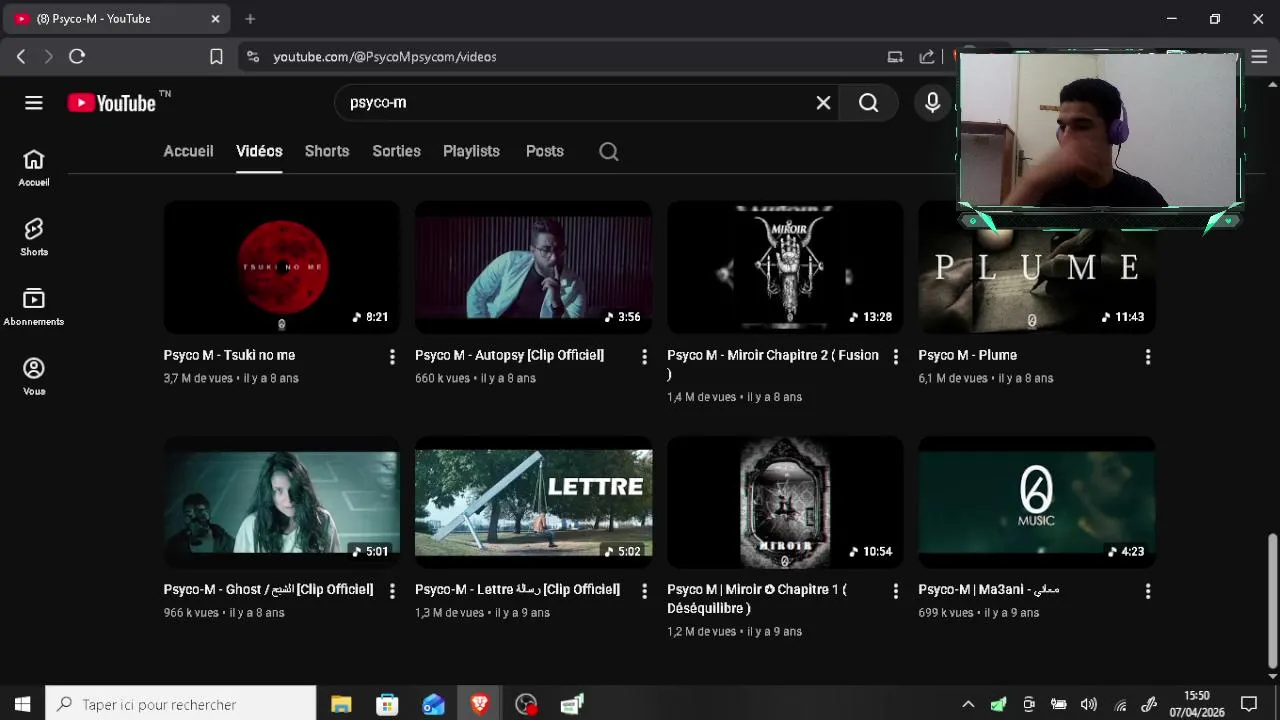The image size is (1280, 720).
Task: Start voice search with microphone
Action: [932, 103]
